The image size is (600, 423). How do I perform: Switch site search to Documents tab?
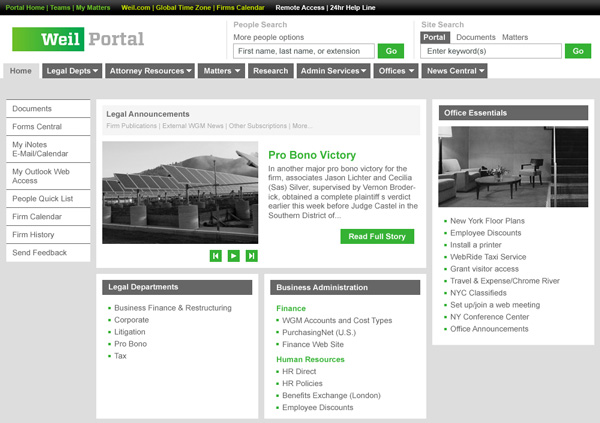click(476, 37)
